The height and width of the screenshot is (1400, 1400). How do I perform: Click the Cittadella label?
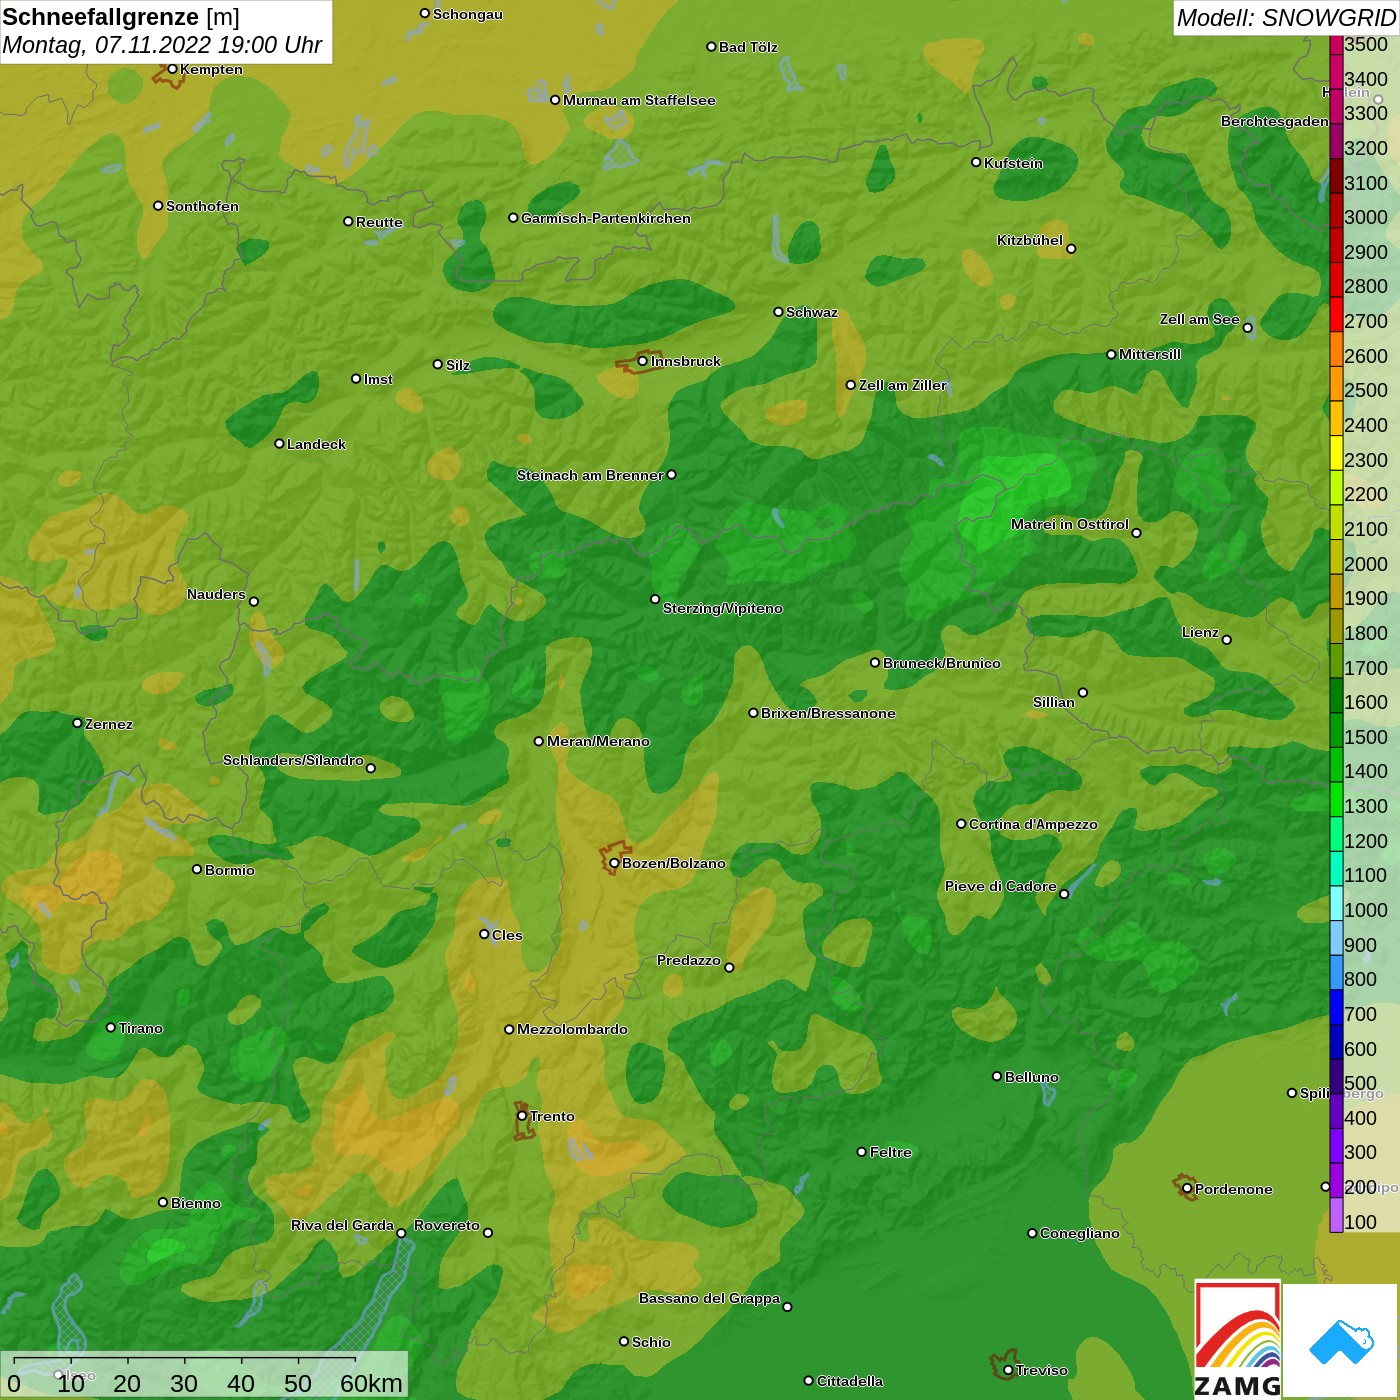pos(850,1381)
